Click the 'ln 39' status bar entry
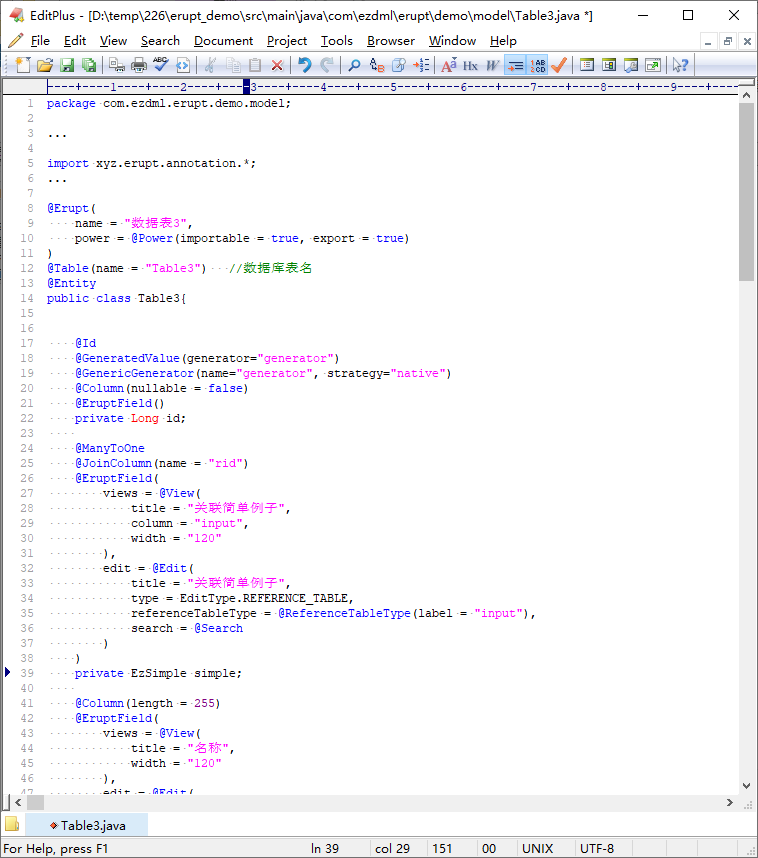 coord(325,848)
